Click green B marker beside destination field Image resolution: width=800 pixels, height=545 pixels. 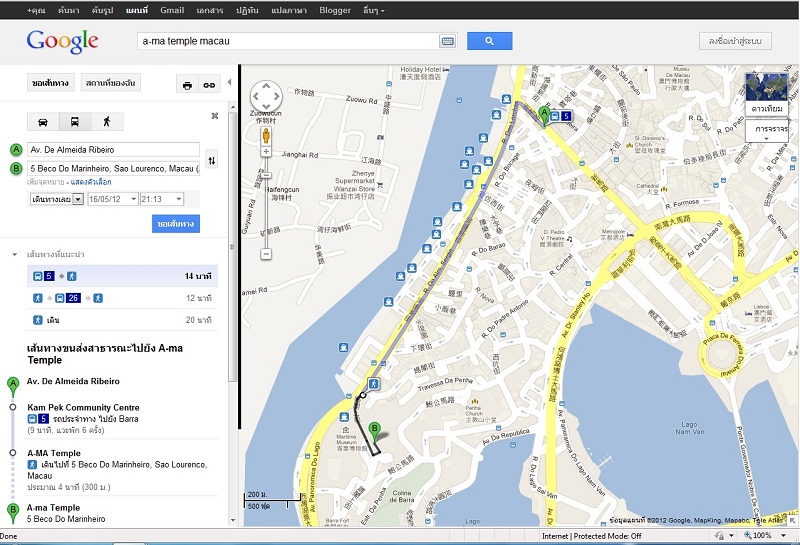[16, 168]
